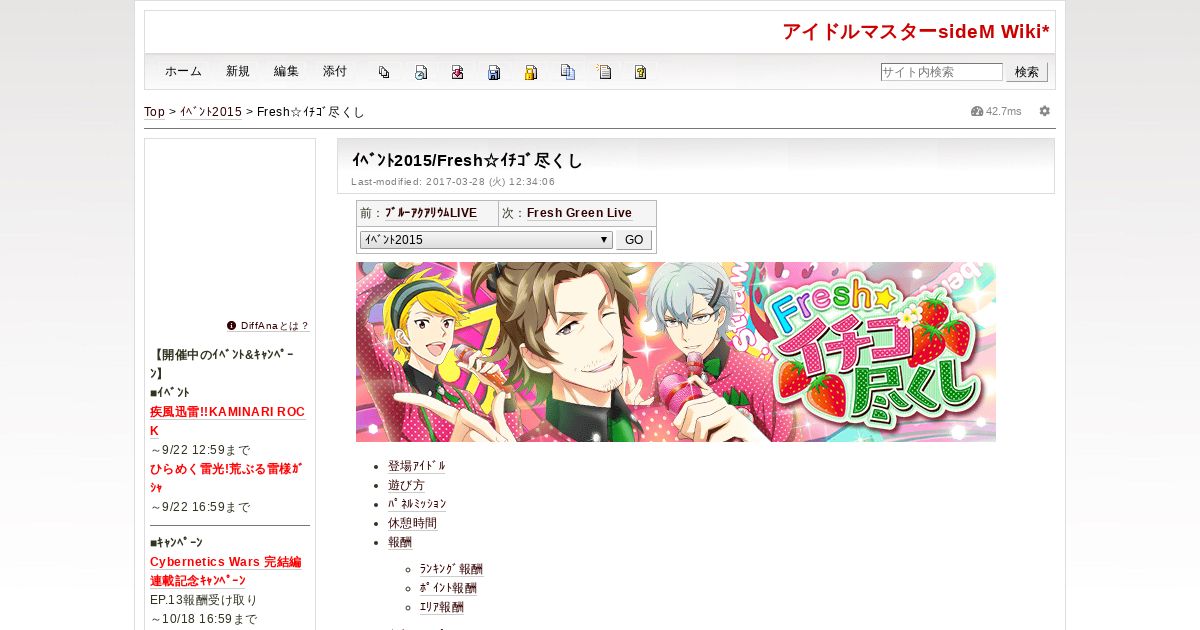The width and height of the screenshot is (1200, 630).
Task: Jump to 遊び方 section
Action: (x=406, y=486)
